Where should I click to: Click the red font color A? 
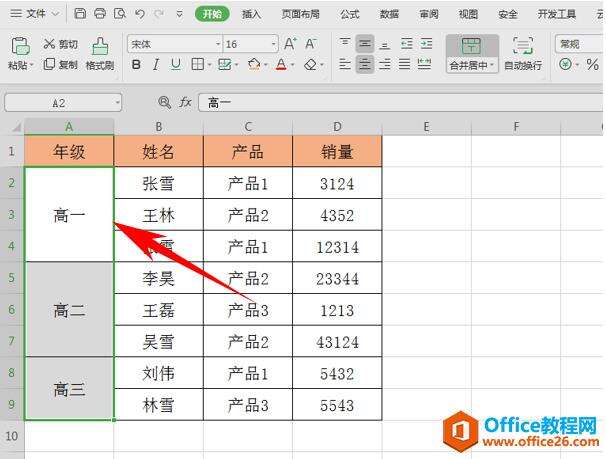pos(281,64)
